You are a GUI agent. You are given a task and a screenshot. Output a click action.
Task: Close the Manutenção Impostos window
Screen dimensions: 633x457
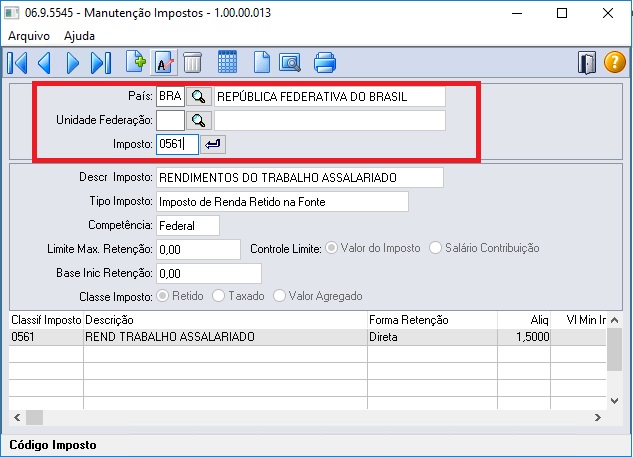[x=608, y=13]
